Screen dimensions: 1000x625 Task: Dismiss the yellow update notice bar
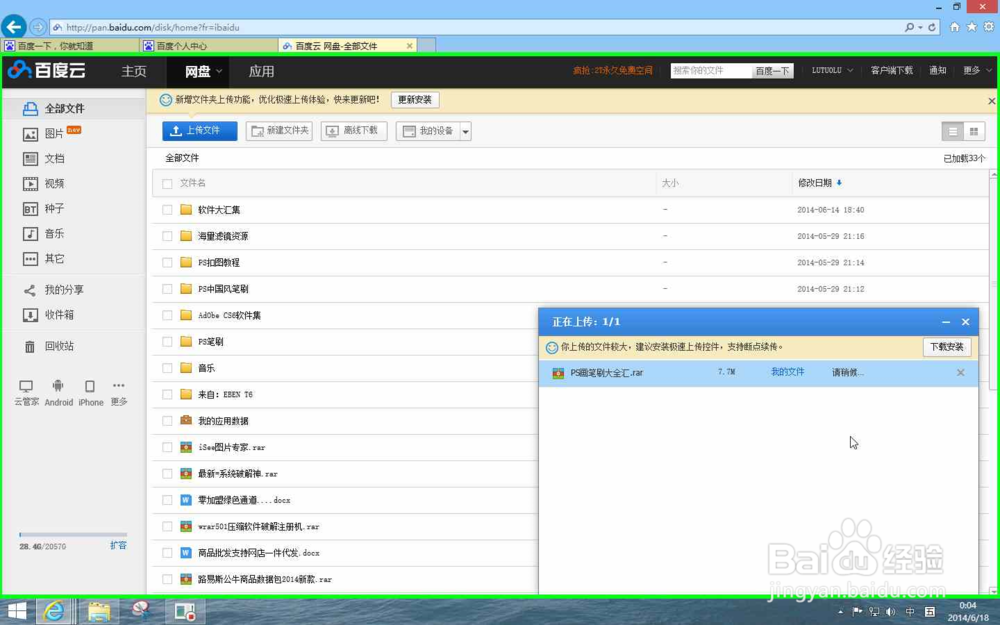click(x=992, y=101)
